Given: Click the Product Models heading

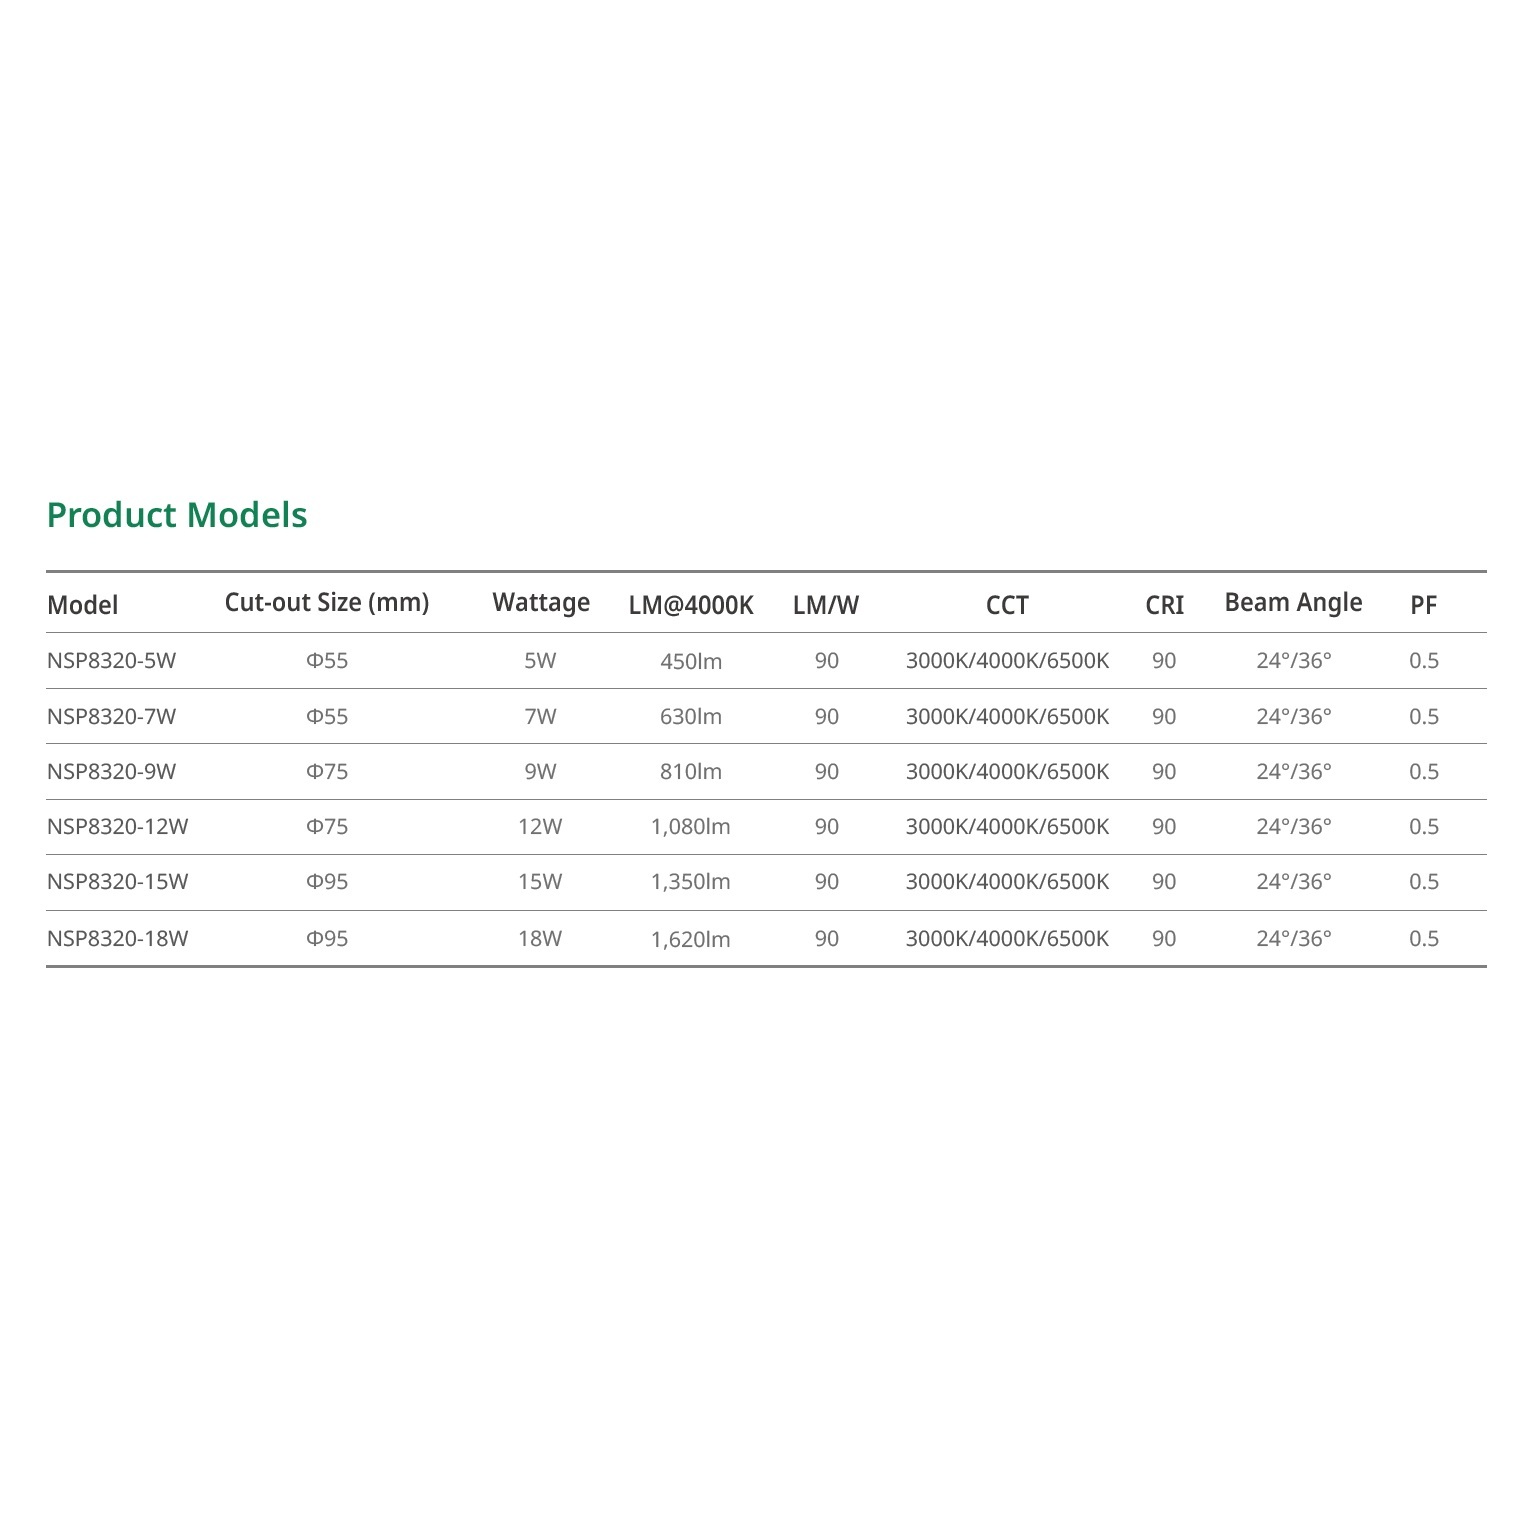Looking at the screenshot, I should 177,515.
